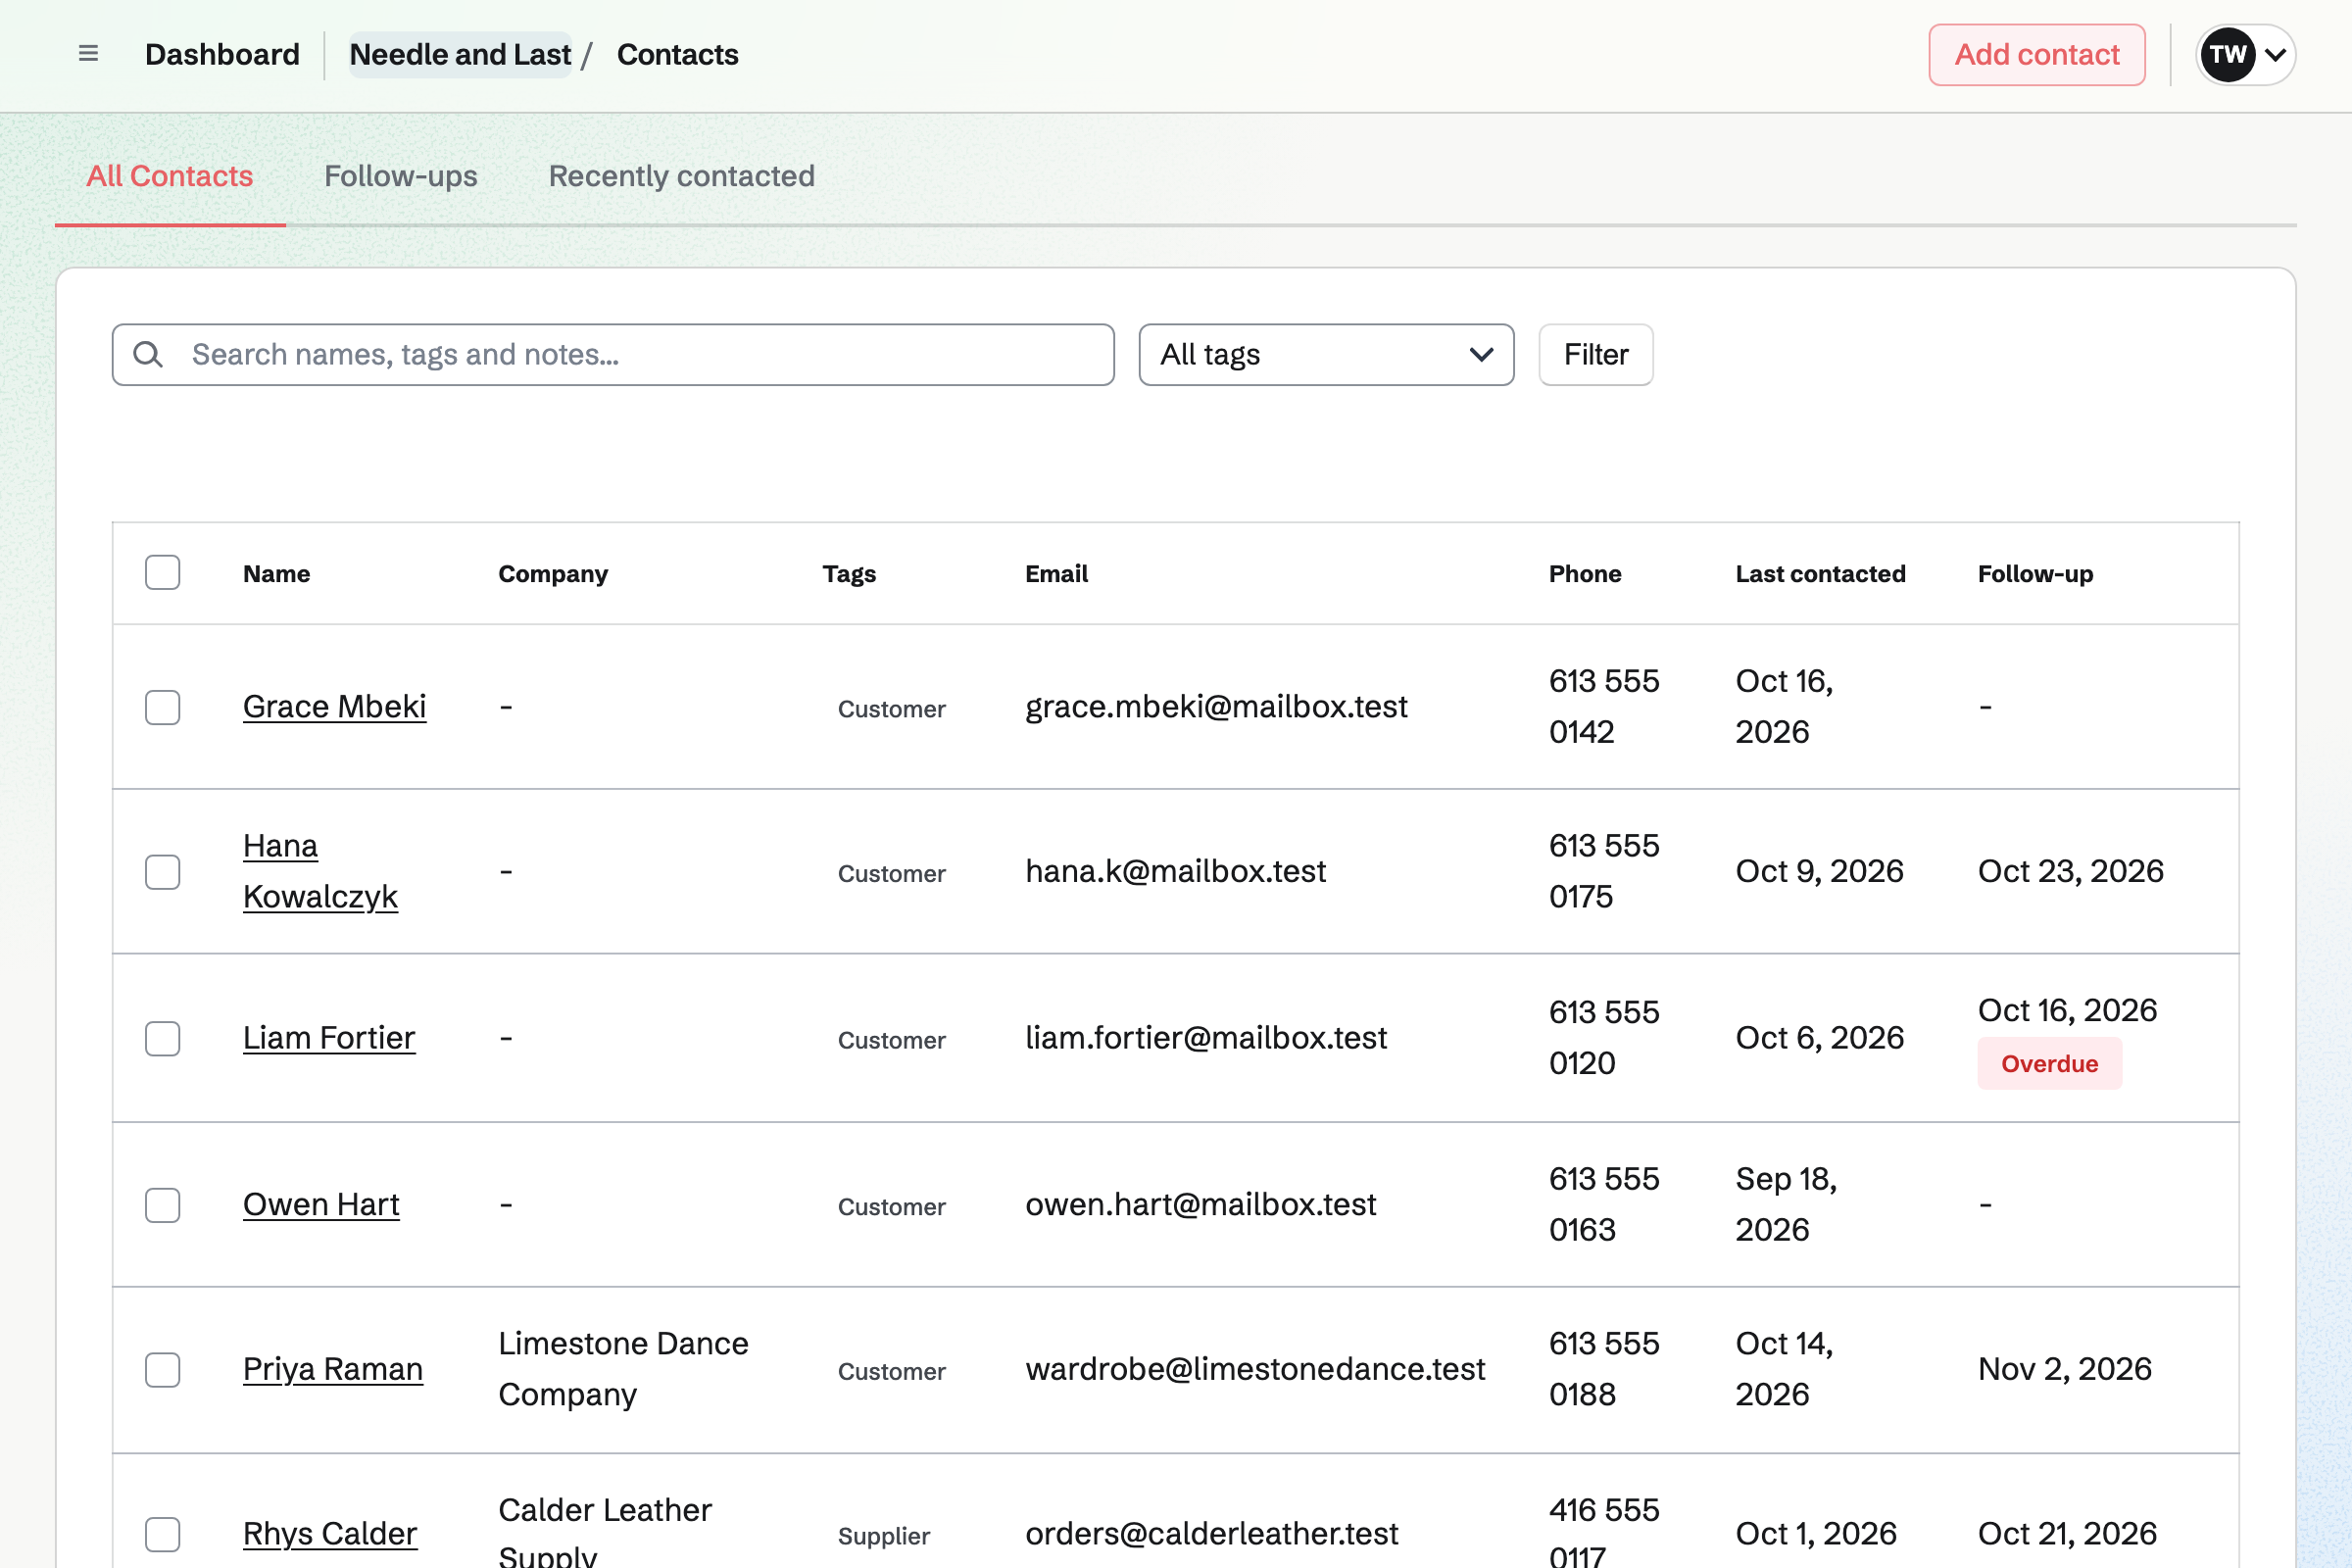Check the Grace Mbeki row checkbox
Viewport: 2352px width, 1568px height.
coord(162,707)
